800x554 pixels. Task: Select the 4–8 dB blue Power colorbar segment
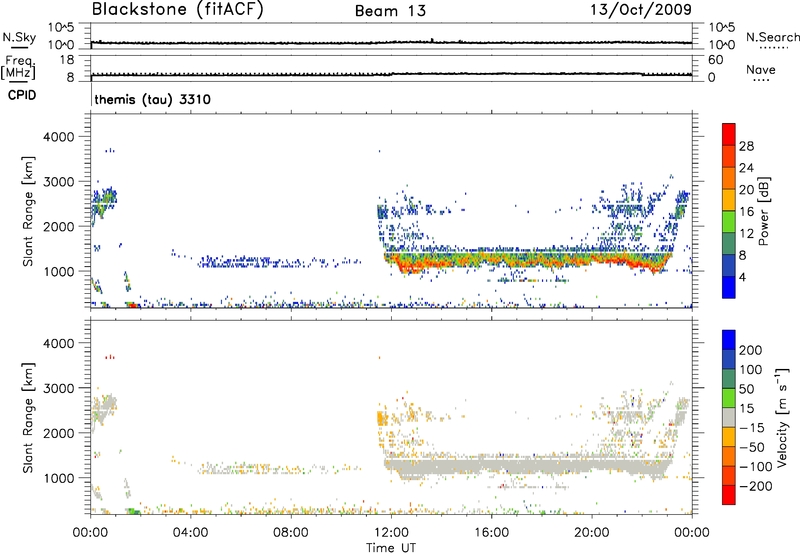(729, 265)
